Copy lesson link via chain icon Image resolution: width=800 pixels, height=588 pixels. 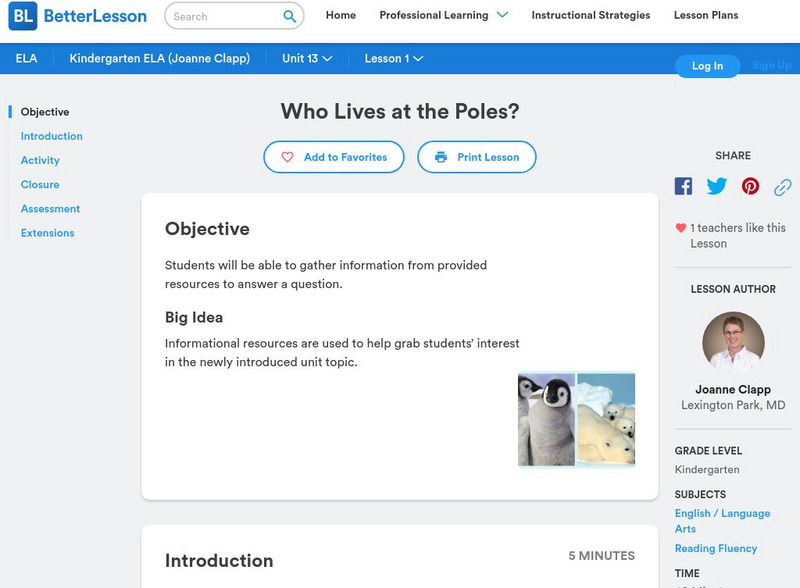(783, 187)
